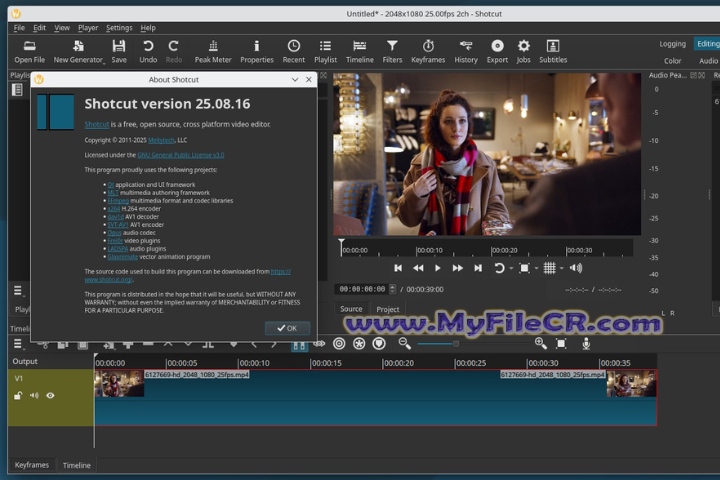Viewport: 720px width, 480px height.
Task: Toggle ripple markers button
Action: click(379, 343)
